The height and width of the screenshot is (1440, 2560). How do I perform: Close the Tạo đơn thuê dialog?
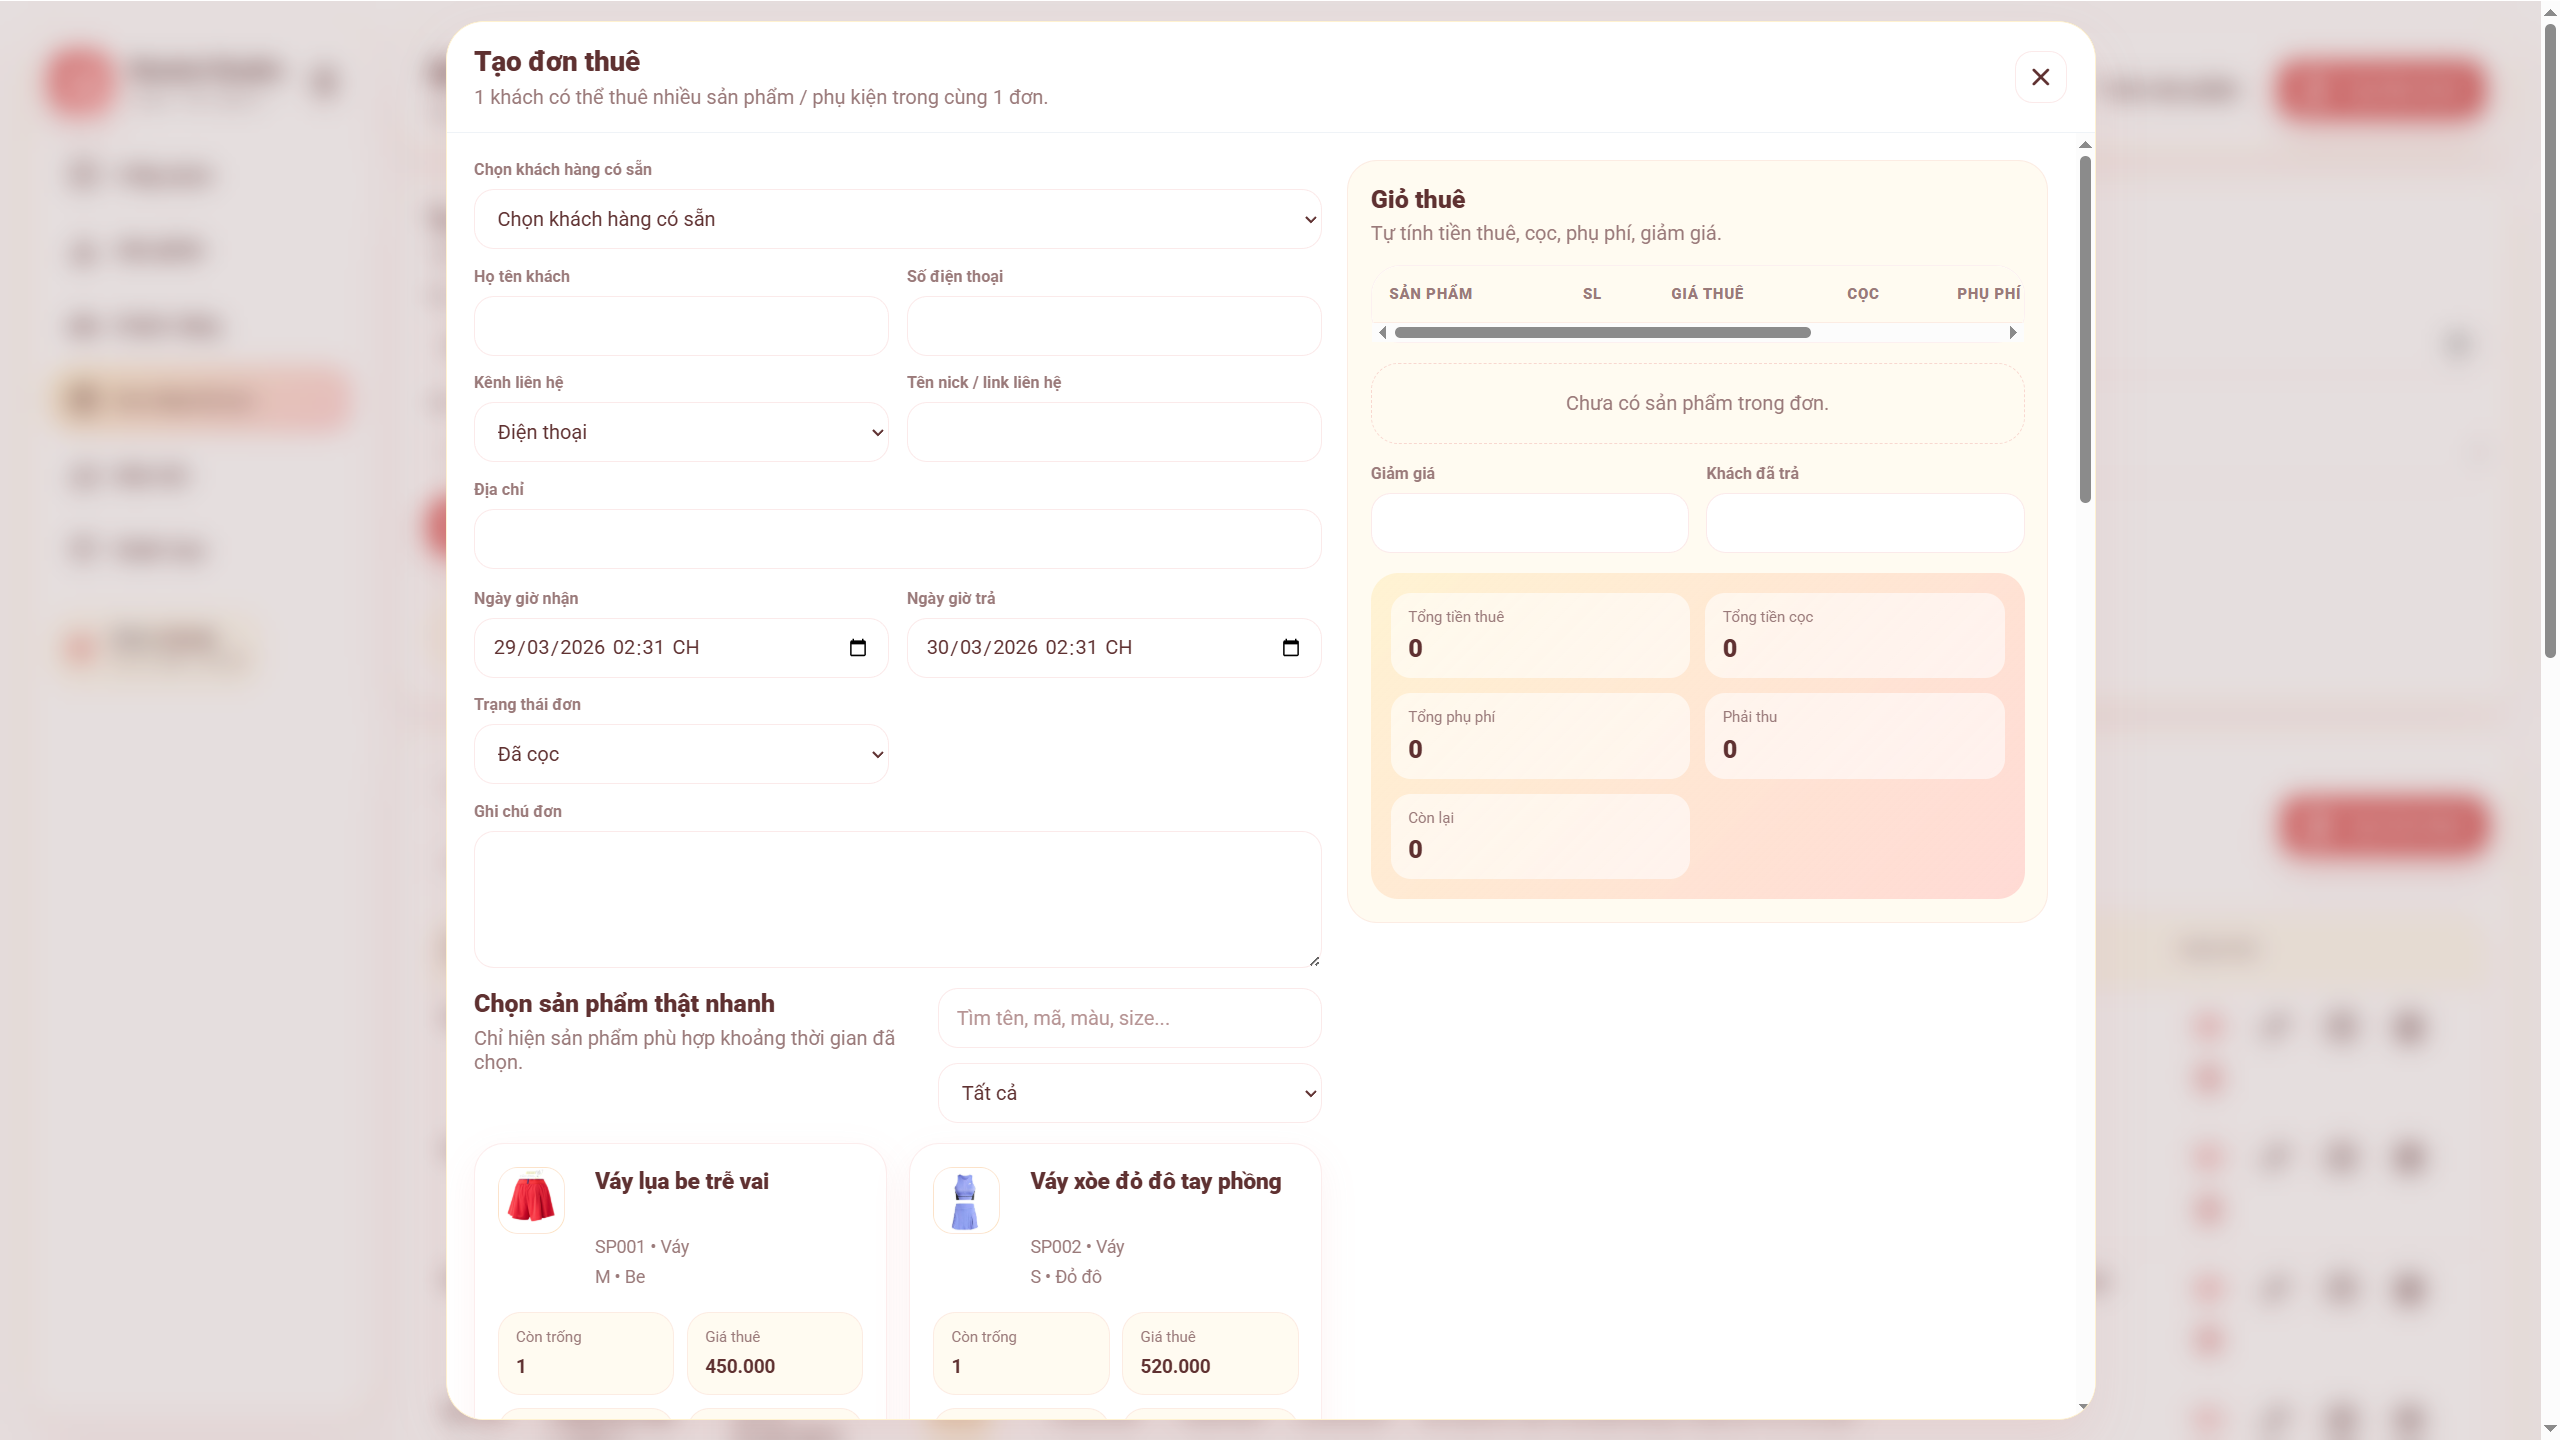tap(2040, 77)
